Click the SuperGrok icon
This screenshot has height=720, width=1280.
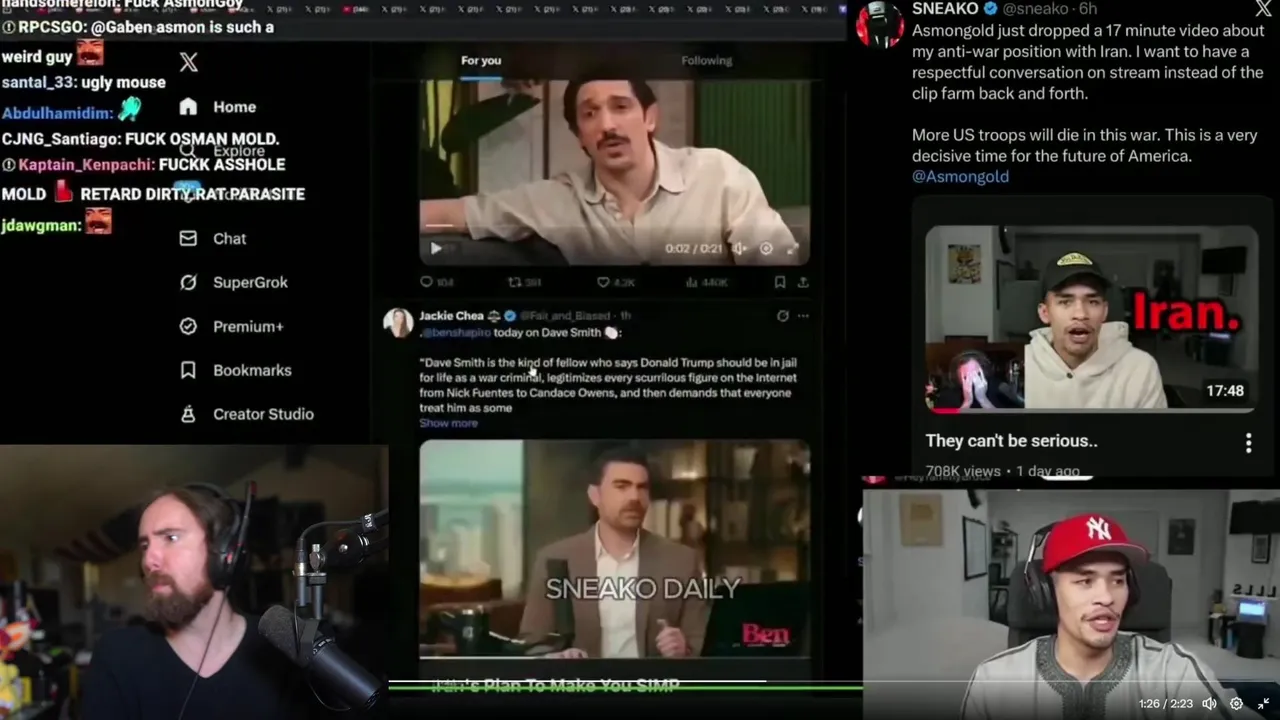pos(188,283)
